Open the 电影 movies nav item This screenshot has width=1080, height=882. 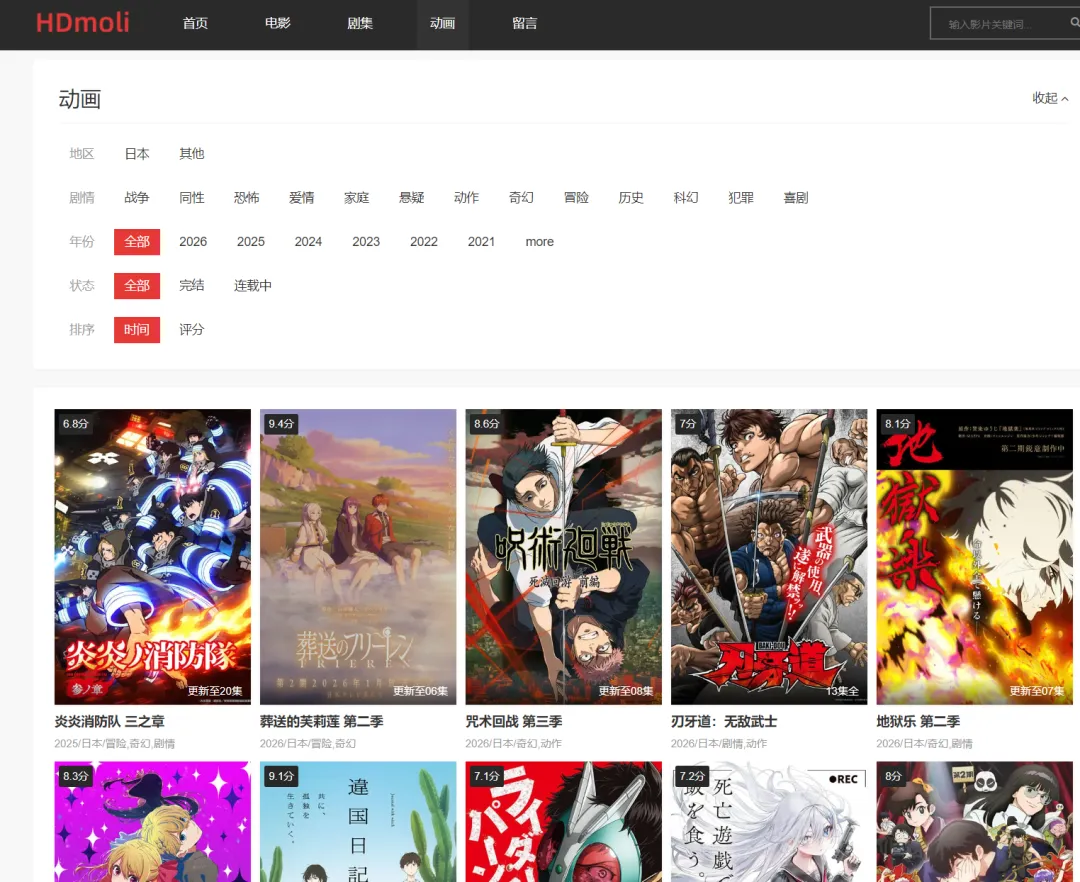tap(278, 23)
